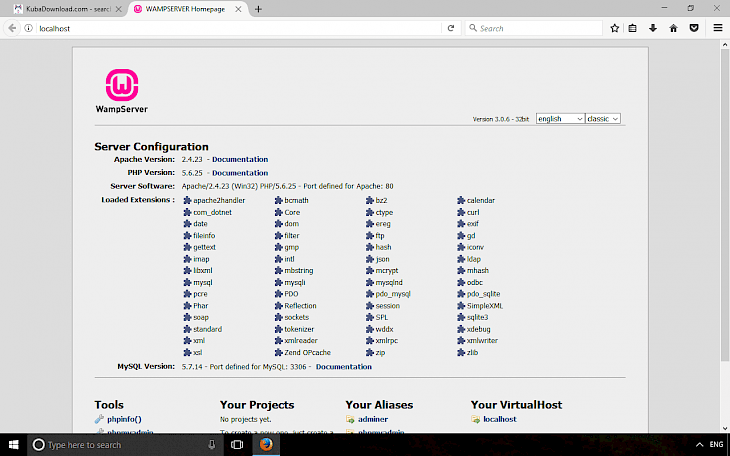Click the page vertical scrollbar thumb
The image size is (730, 456).
[725, 205]
